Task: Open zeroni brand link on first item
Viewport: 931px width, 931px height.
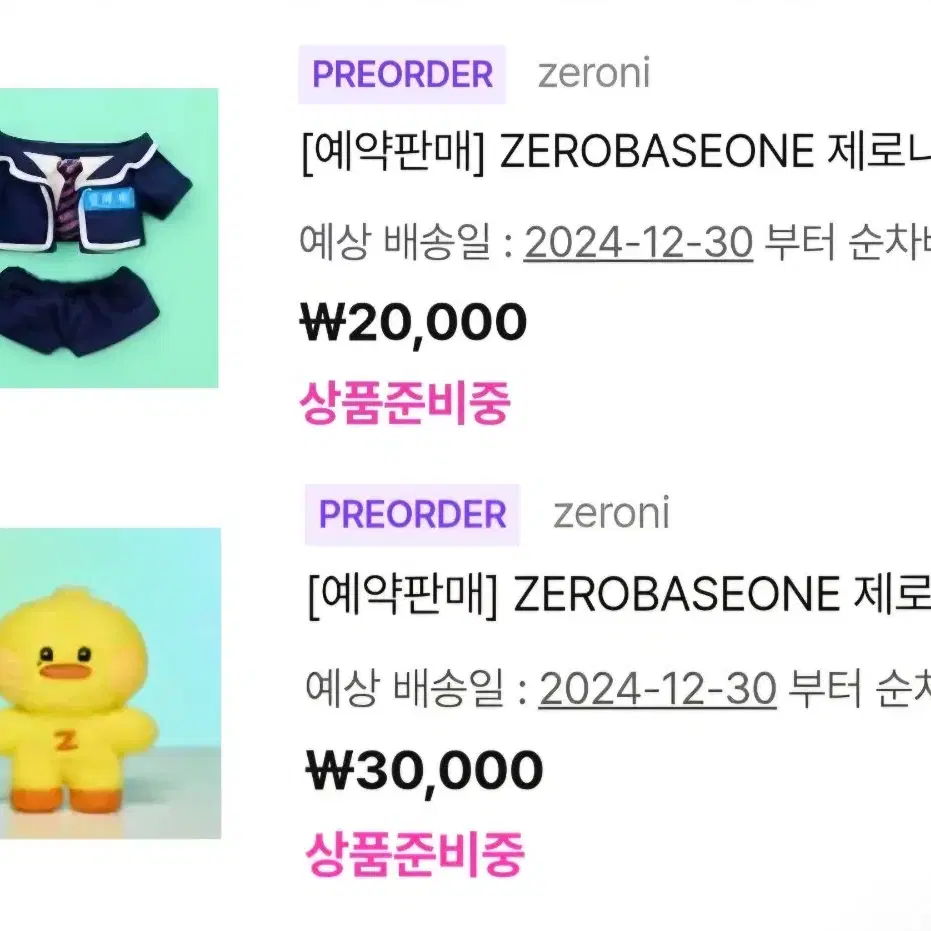Action: pos(594,74)
